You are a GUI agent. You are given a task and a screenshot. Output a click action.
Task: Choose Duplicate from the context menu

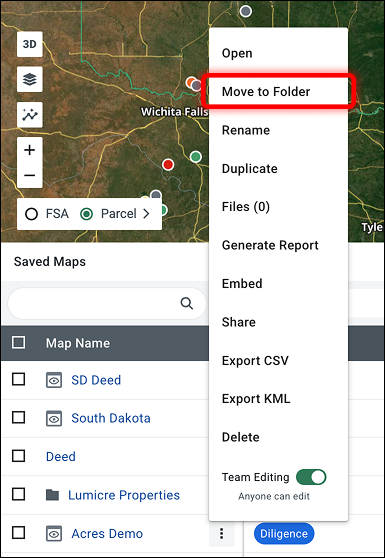[x=278, y=169]
